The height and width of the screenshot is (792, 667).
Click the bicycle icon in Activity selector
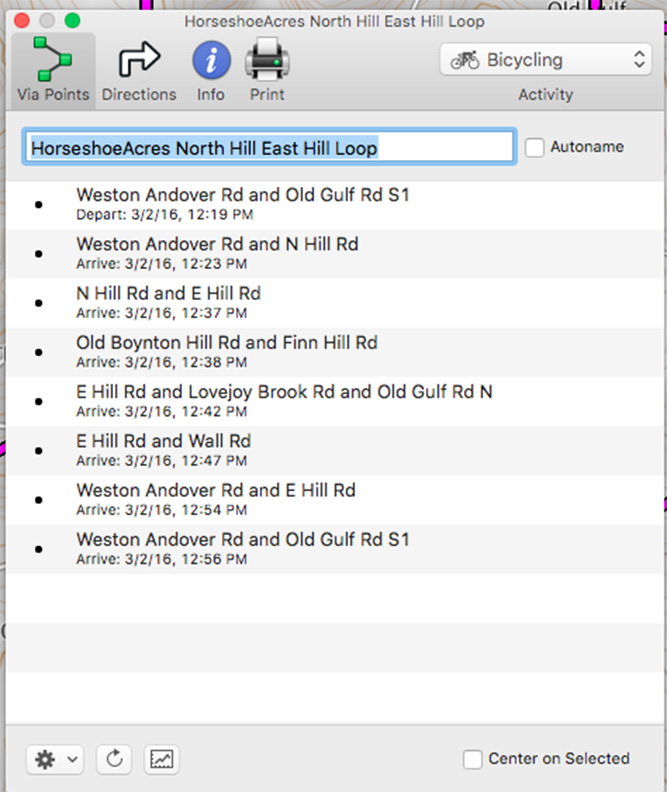pos(465,60)
